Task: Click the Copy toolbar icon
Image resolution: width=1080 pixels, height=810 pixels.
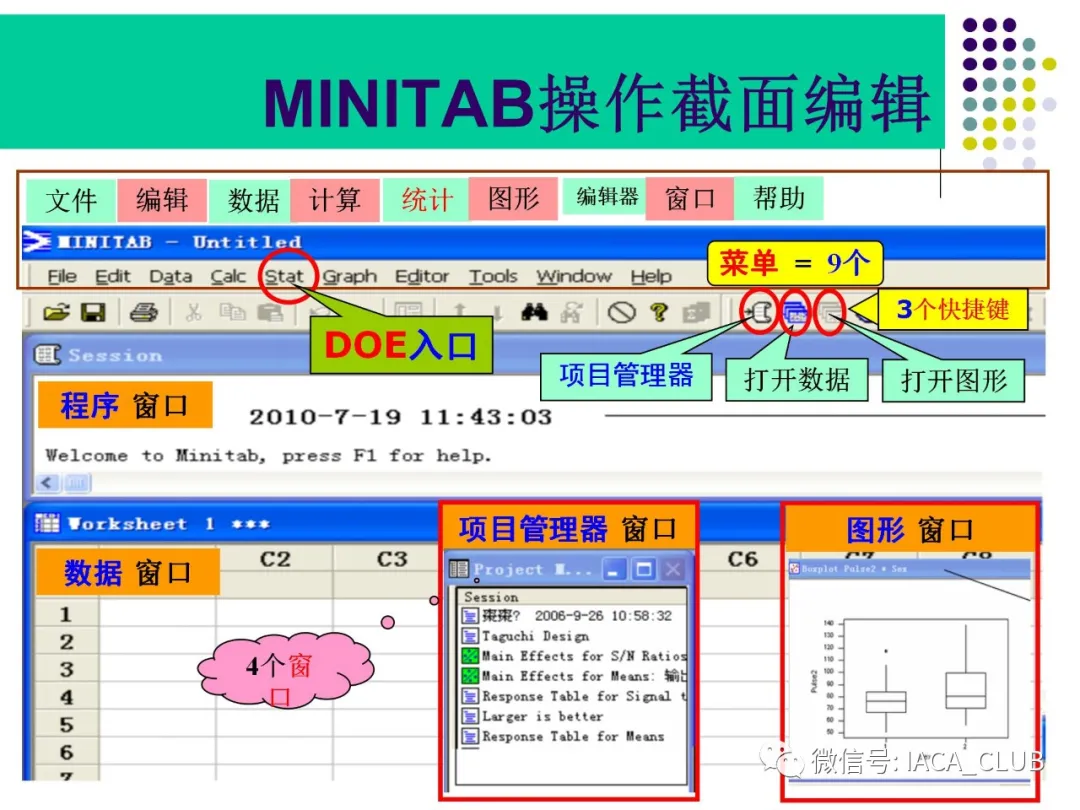Action: (x=232, y=313)
